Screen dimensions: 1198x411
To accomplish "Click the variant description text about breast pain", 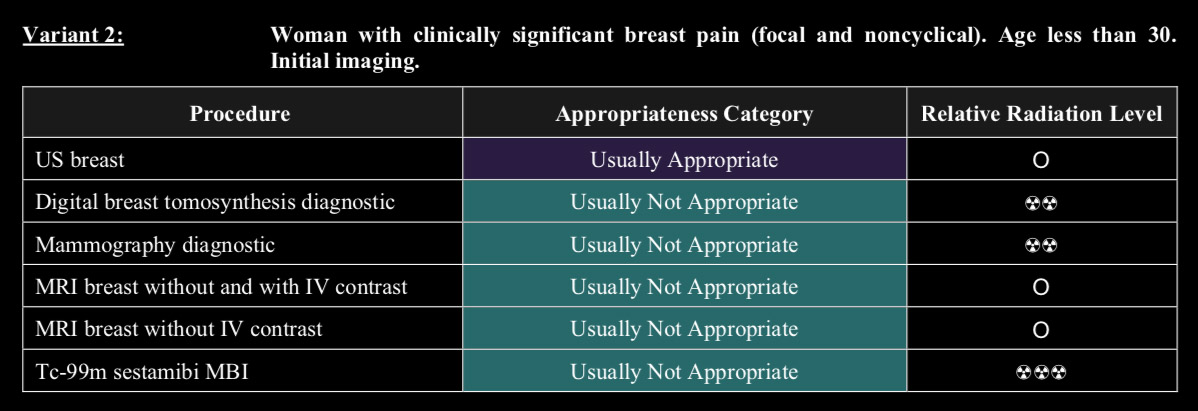I will pyautogui.click(x=723, y=48).
